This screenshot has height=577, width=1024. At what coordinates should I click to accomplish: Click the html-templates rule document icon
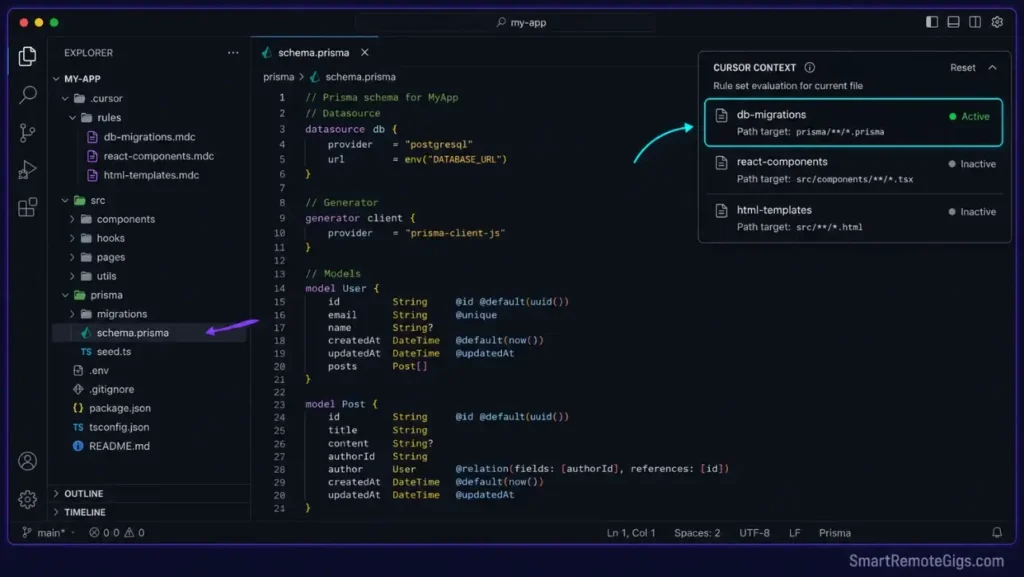tap(721, 211)
